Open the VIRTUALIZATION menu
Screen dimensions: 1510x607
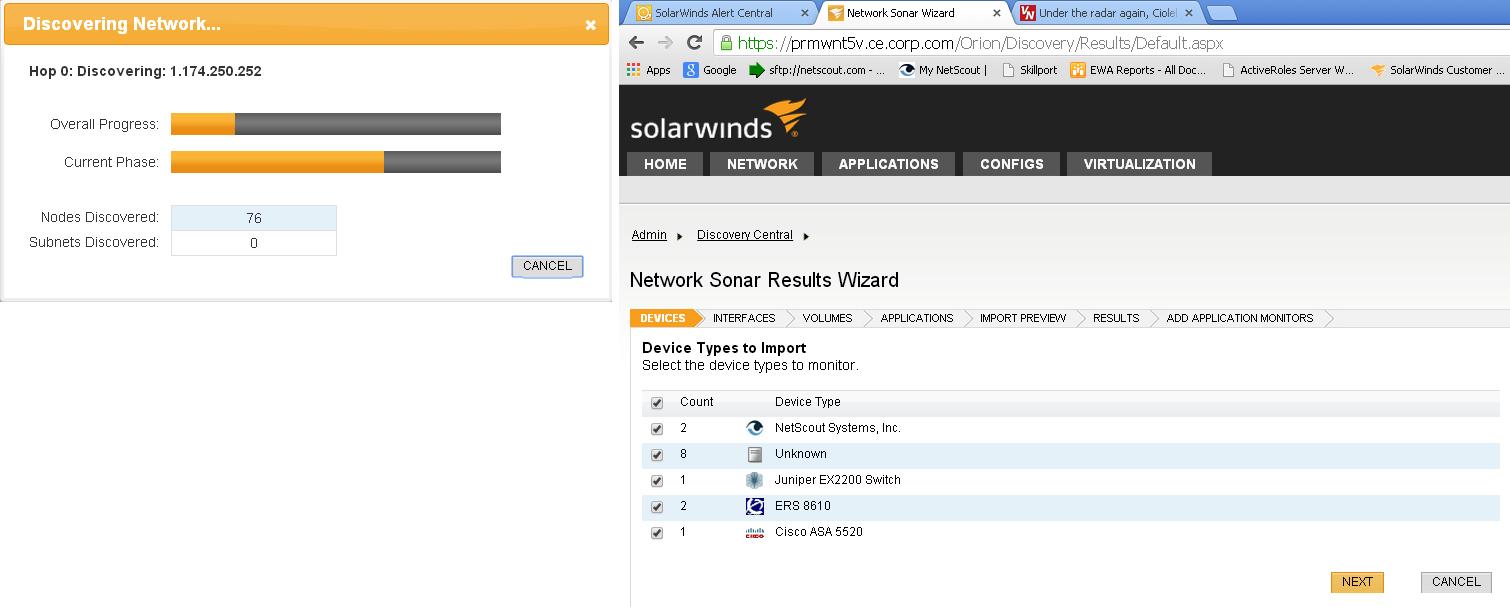(x=1139, y=164)
